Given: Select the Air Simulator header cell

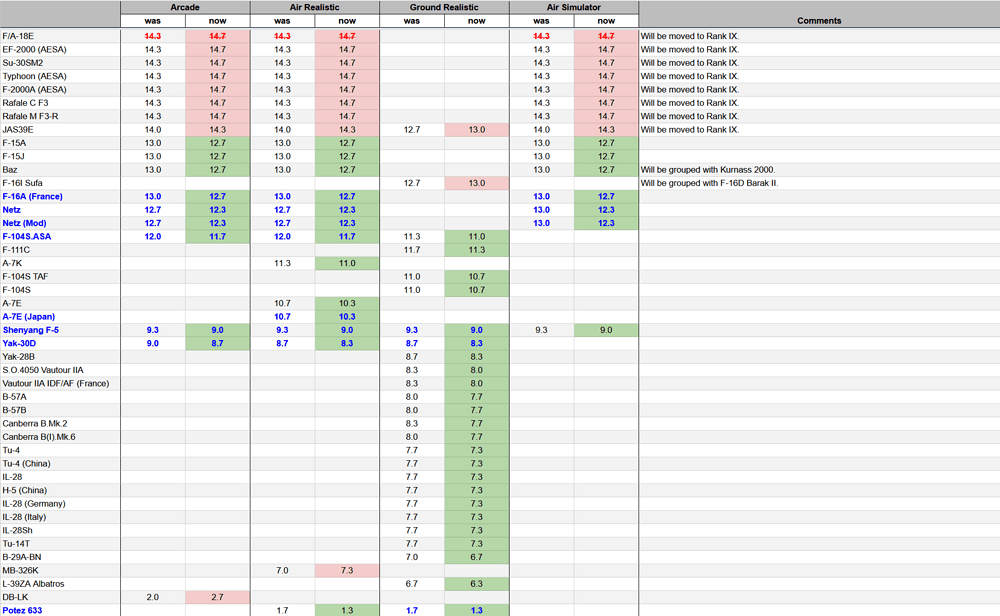Looking at the screenshot, I should point(573,7).
